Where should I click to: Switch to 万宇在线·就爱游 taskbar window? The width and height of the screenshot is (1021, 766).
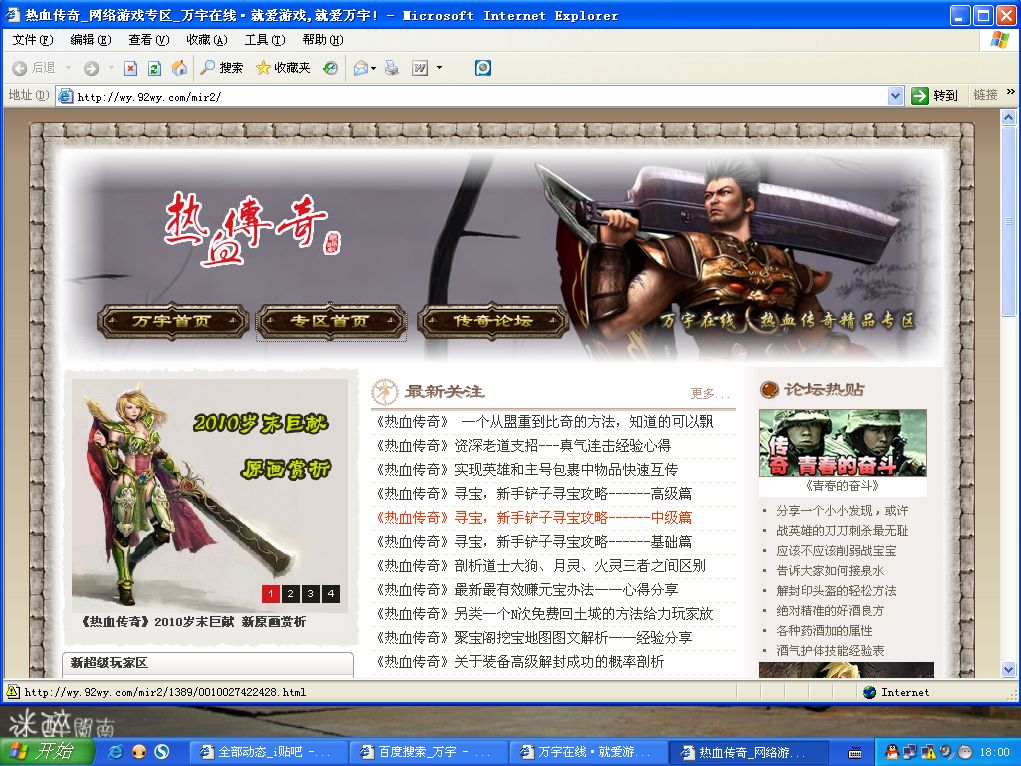pos(587,752)
